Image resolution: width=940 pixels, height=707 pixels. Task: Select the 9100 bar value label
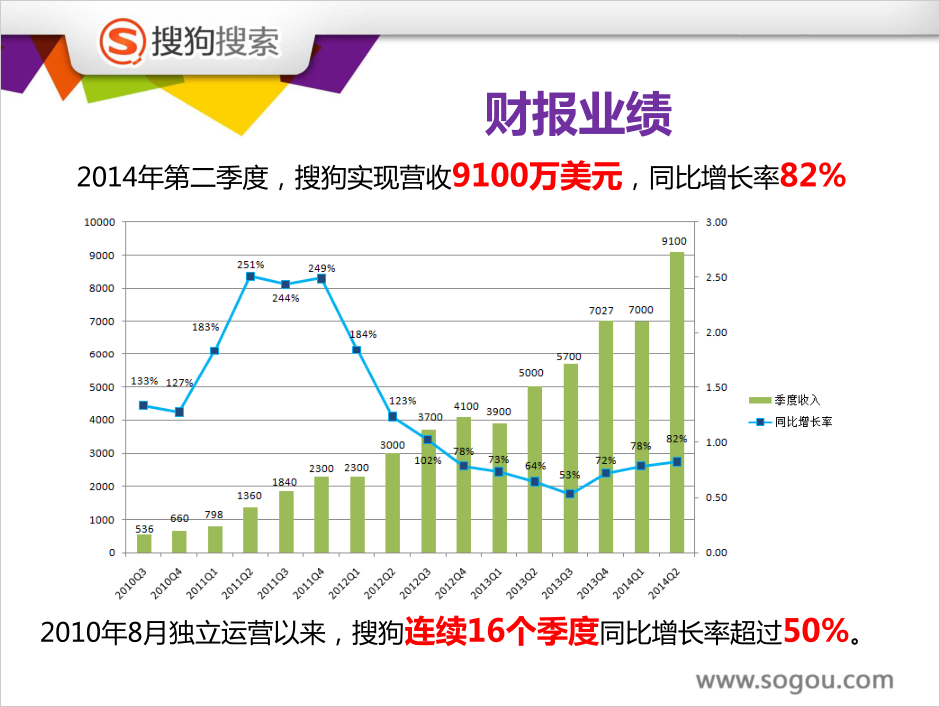674,241
